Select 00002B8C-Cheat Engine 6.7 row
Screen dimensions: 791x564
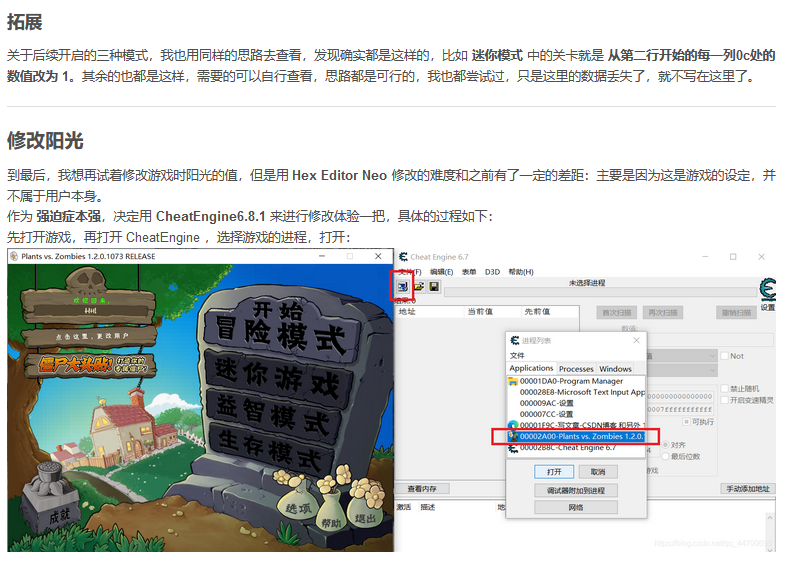576,448
